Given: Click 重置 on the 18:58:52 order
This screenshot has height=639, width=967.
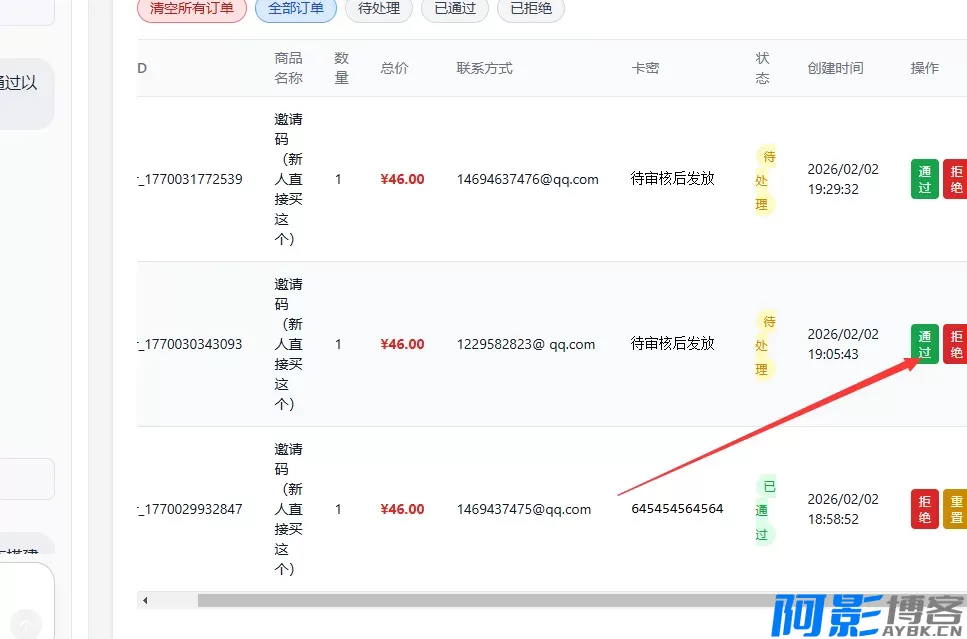Looking at the screenshot, I should (x=955, y=509).
